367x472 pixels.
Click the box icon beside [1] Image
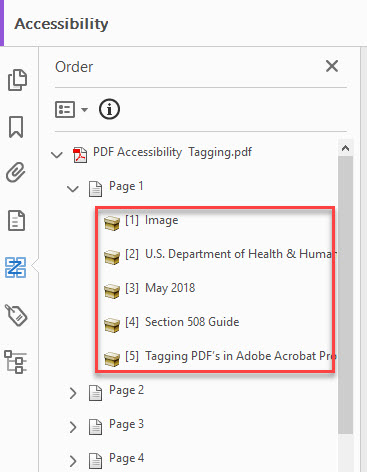pyautogui.click(x=112, y=223)
